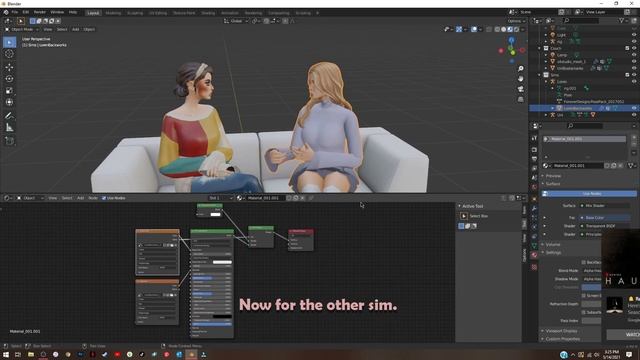Open the Modifier wrench properties tab

pyautogui.click(x=534, y=208)
